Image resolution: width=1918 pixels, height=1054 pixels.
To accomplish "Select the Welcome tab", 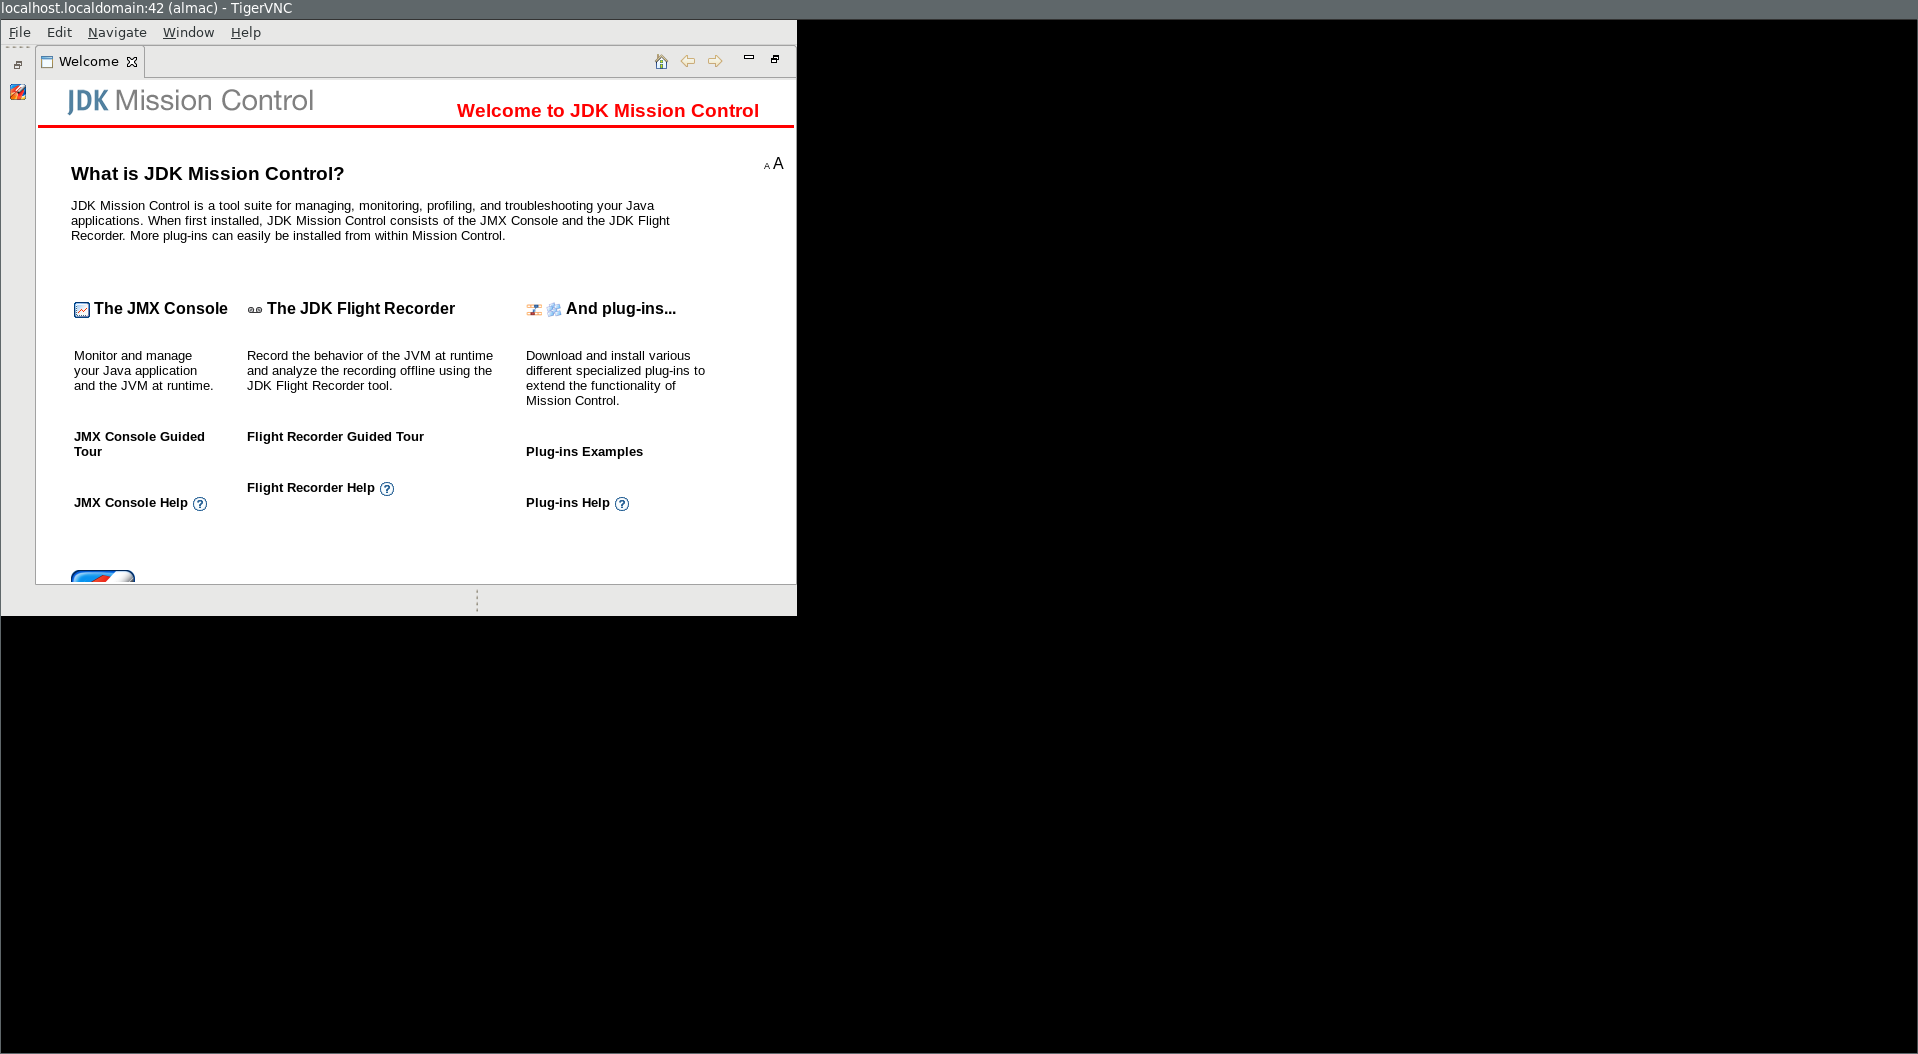I will [88, 62].
